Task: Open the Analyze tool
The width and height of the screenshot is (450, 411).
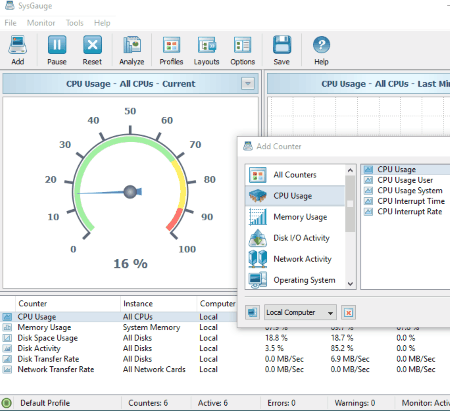Action: pyautogui.click(x=132, y=50)
